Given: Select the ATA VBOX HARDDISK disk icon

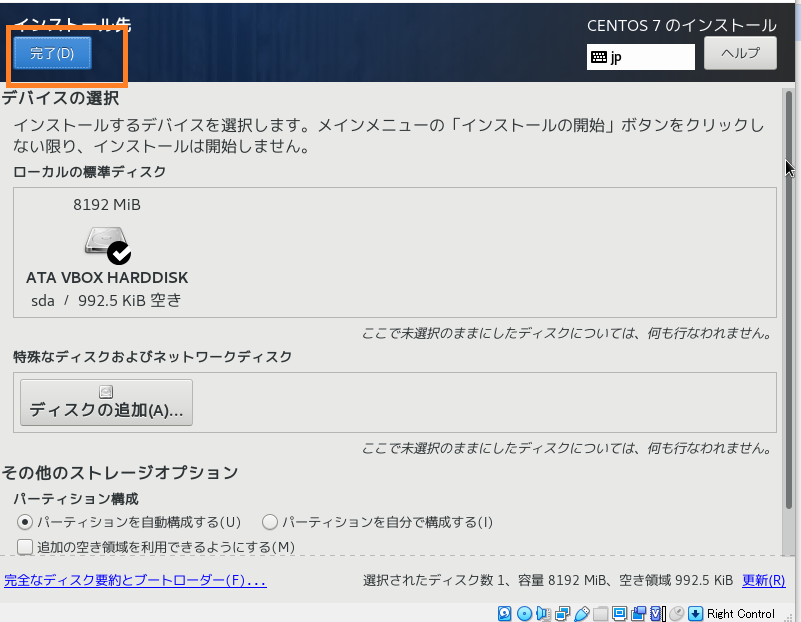Looking at the screenshot, I should tap(107, 244).
